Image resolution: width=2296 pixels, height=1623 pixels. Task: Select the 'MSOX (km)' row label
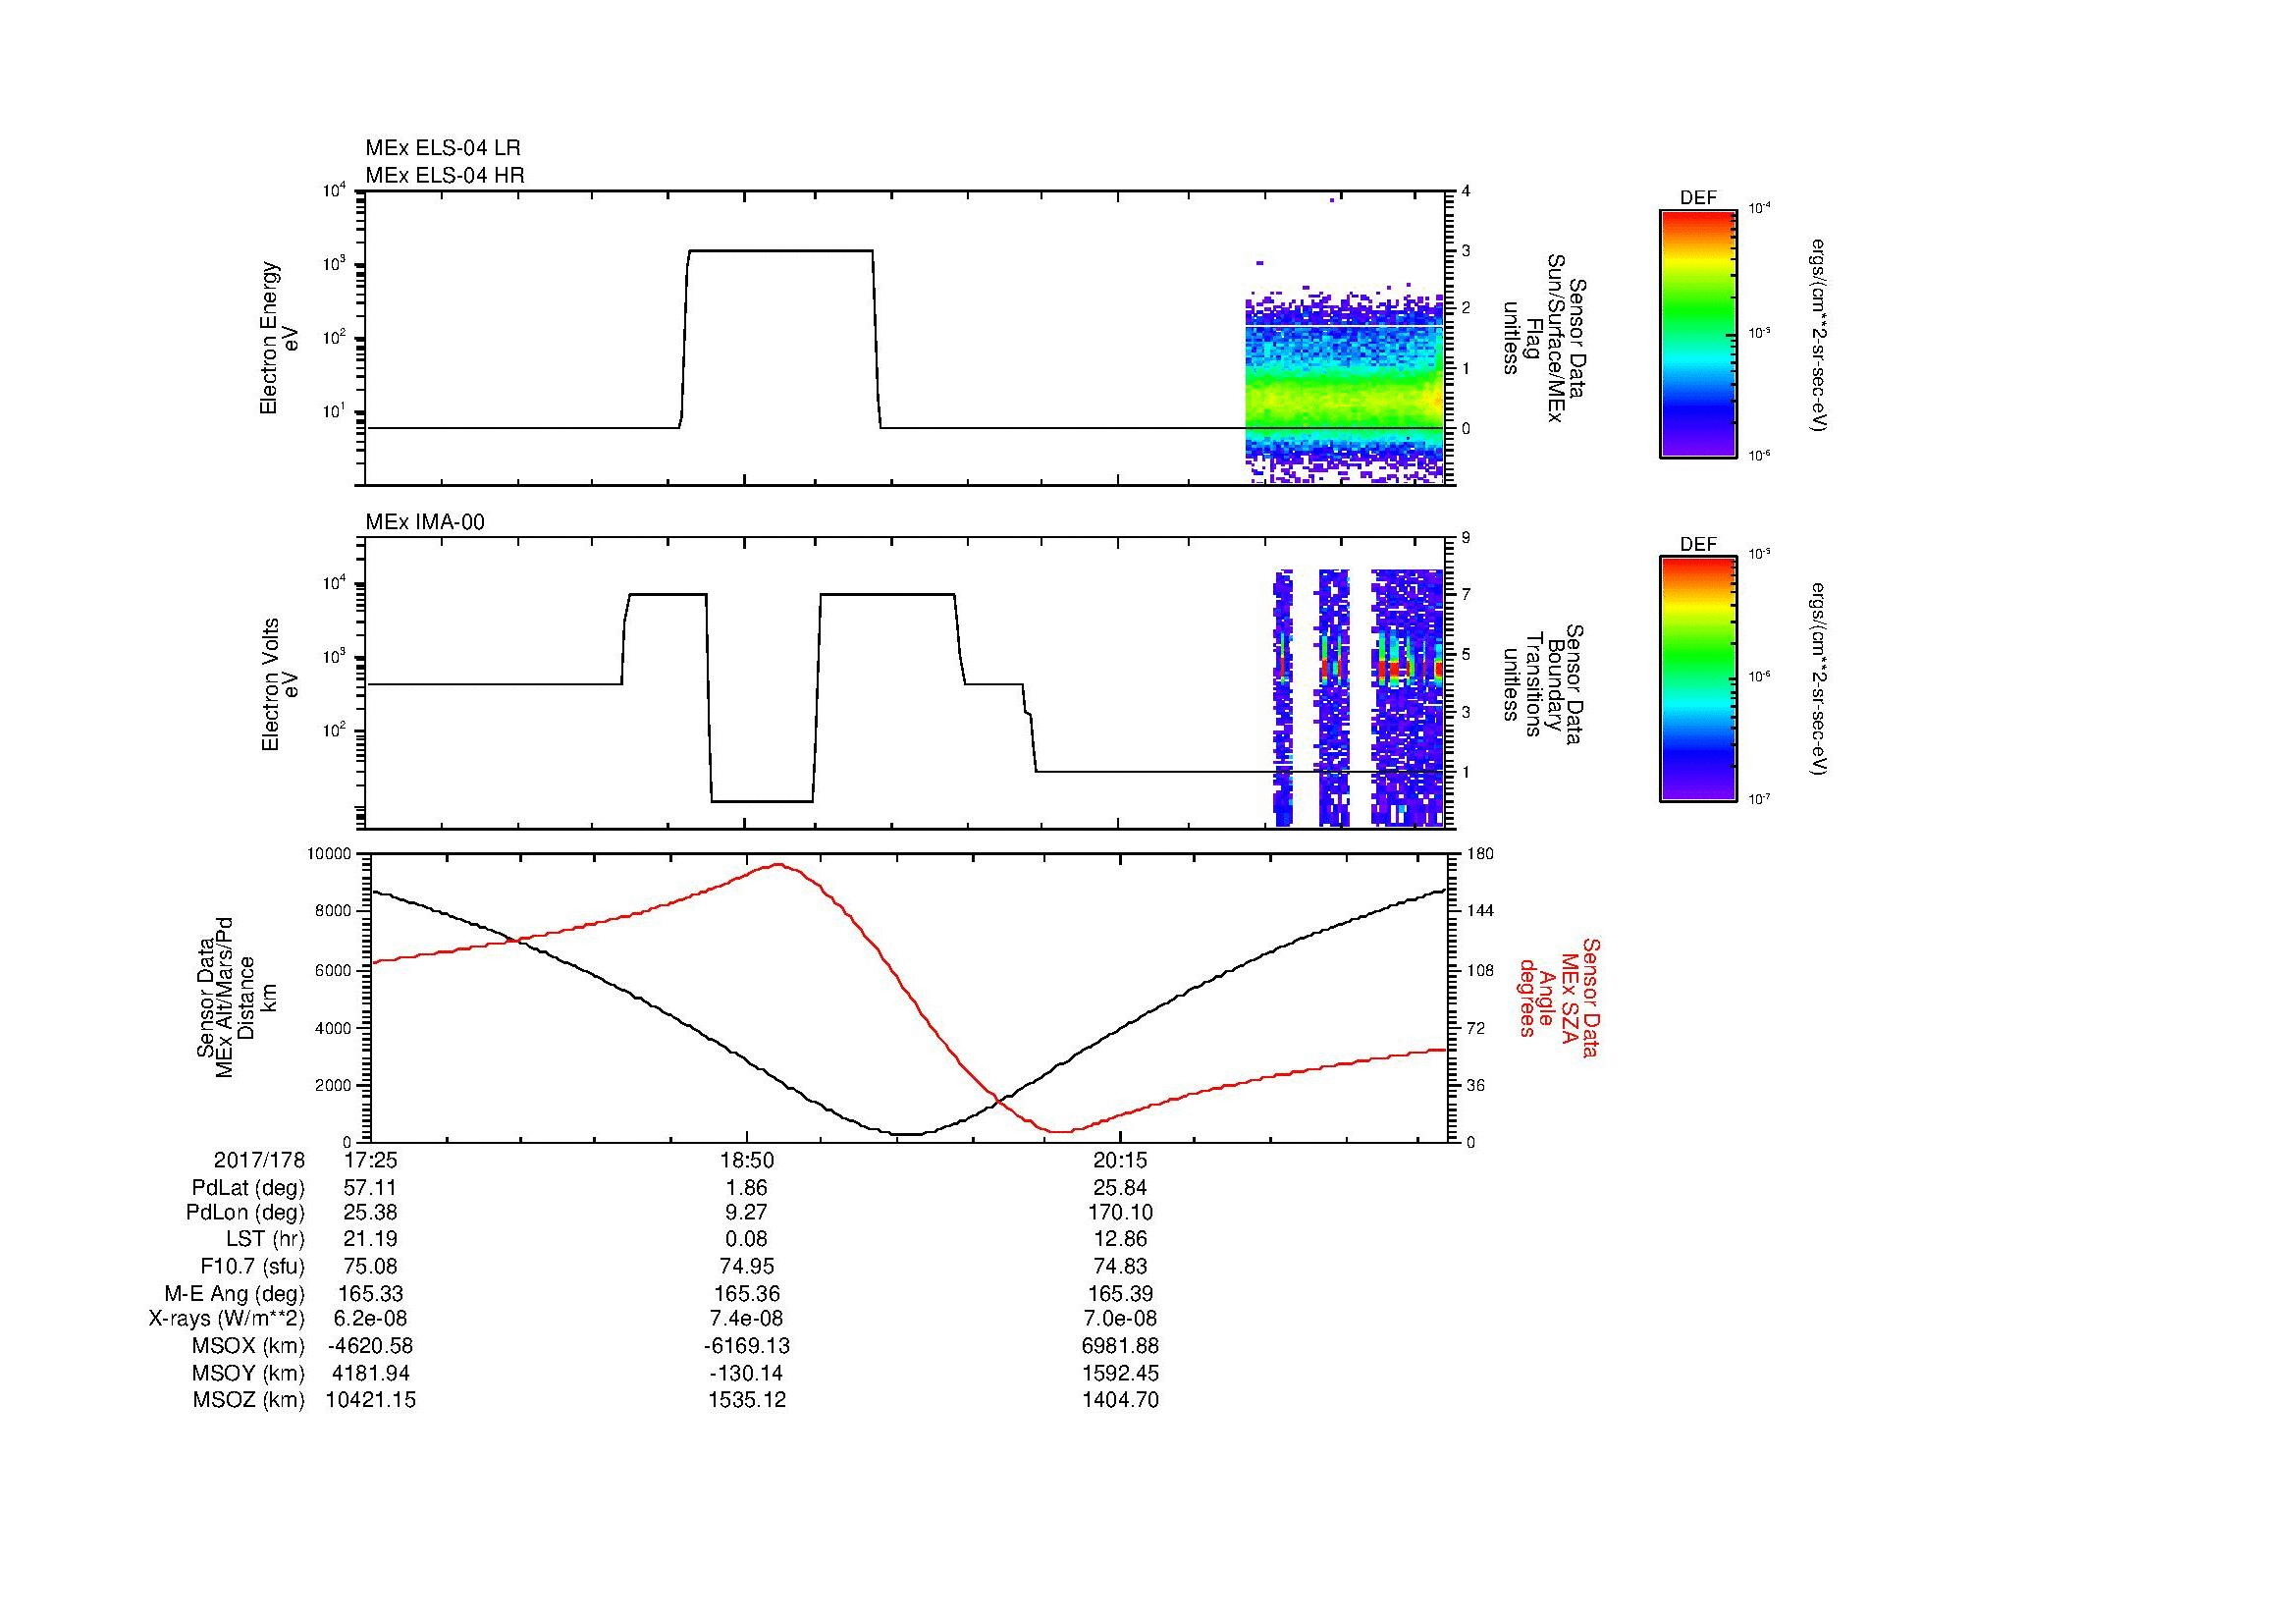[x=248, y=1346]
